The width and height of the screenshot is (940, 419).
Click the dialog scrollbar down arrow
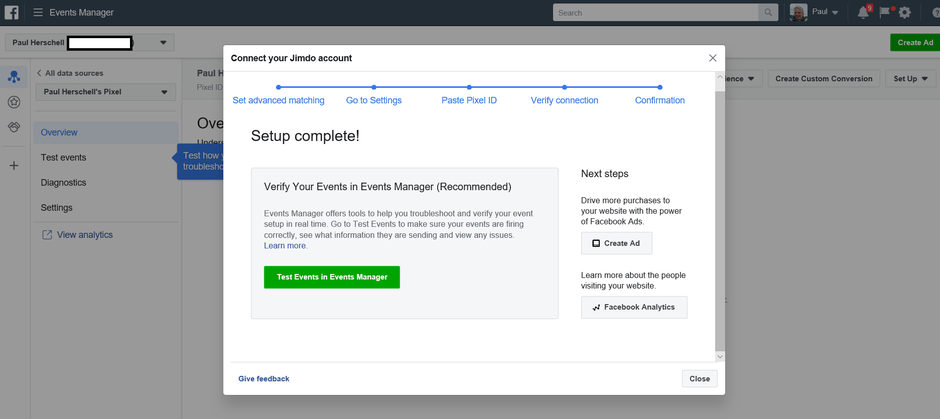720,357
